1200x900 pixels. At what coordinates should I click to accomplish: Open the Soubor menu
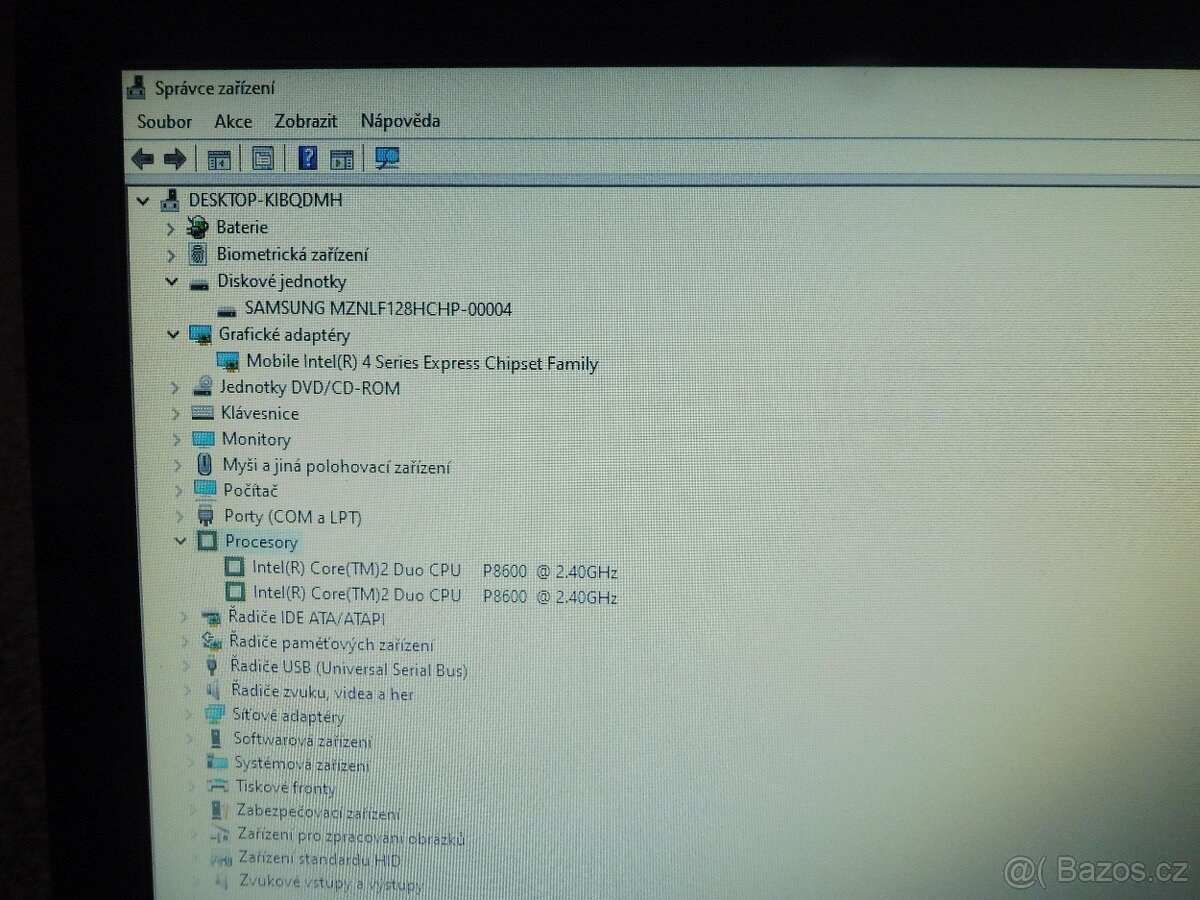(x=164, y=121)
